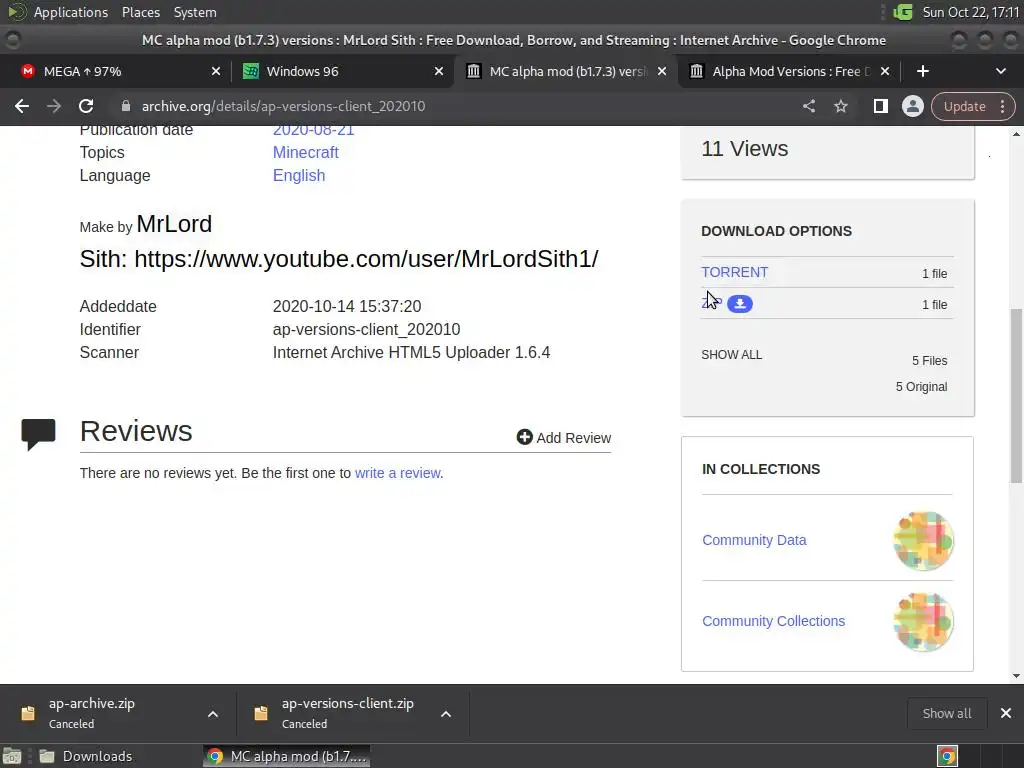Click Show all downloads button
Viewport: 1024px width, 768px height.
946,713
